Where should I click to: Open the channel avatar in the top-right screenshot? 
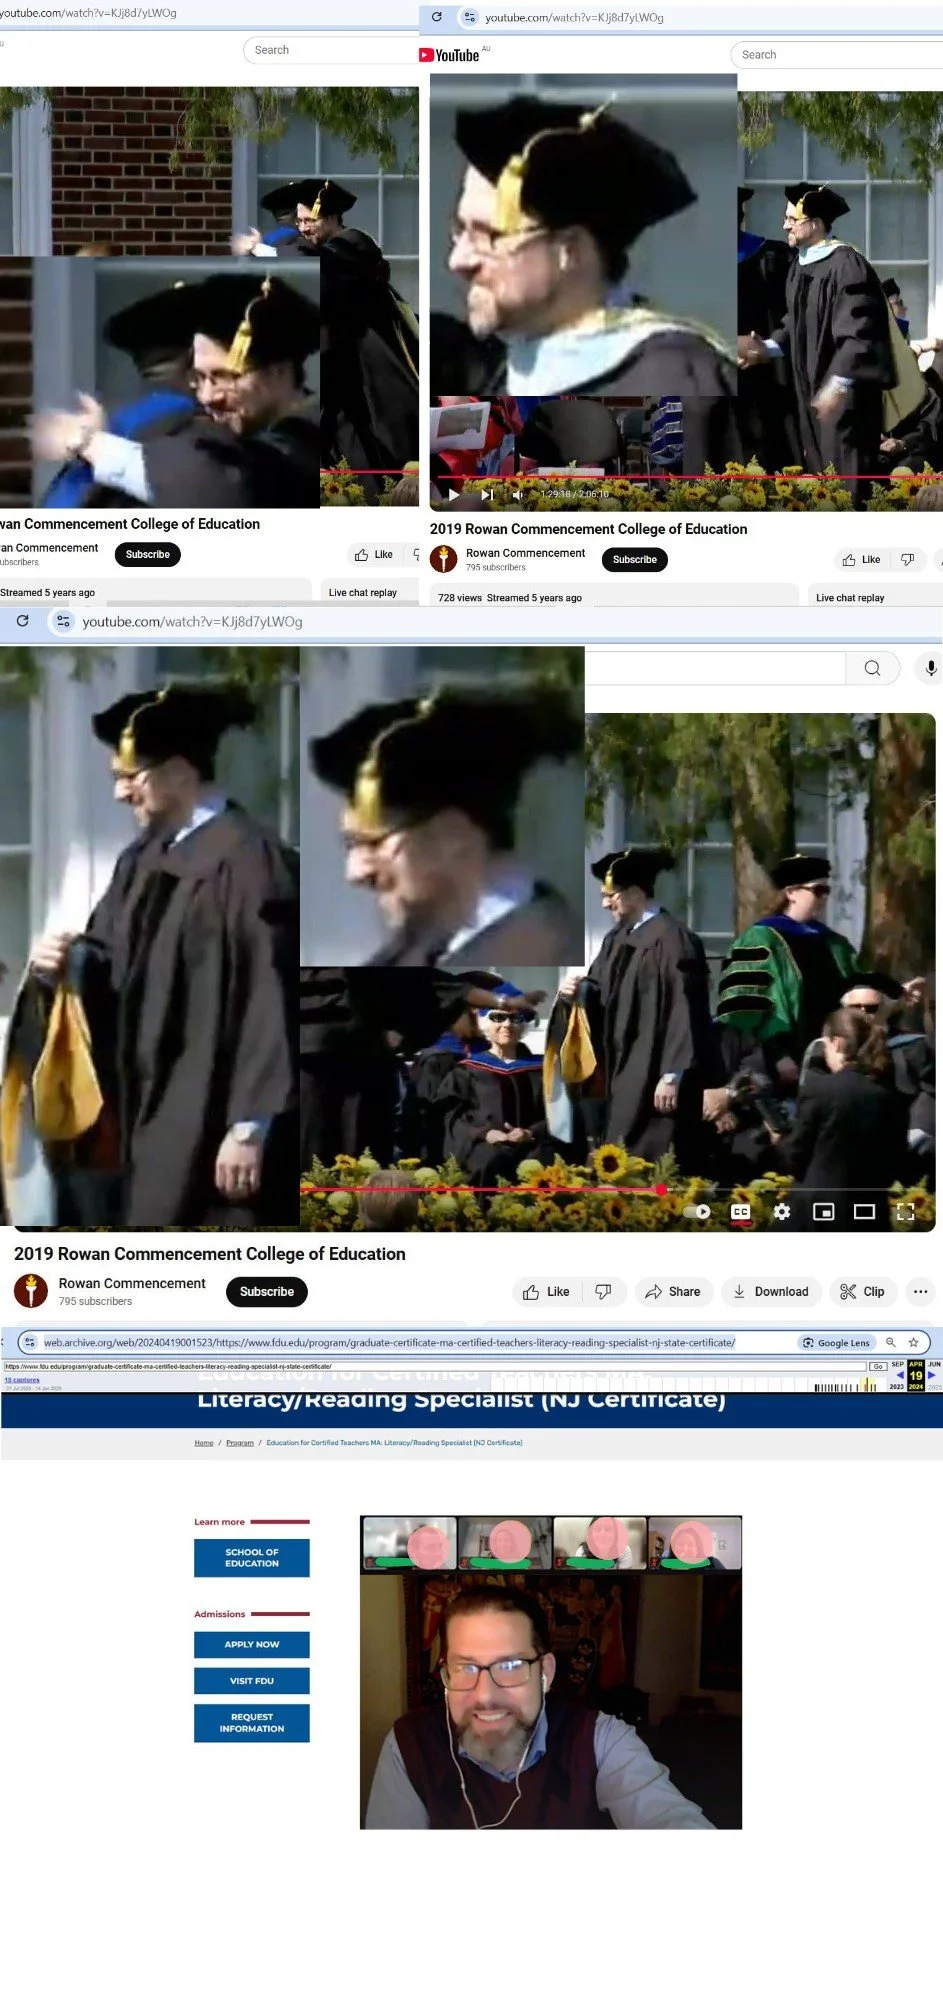point(443,559)
